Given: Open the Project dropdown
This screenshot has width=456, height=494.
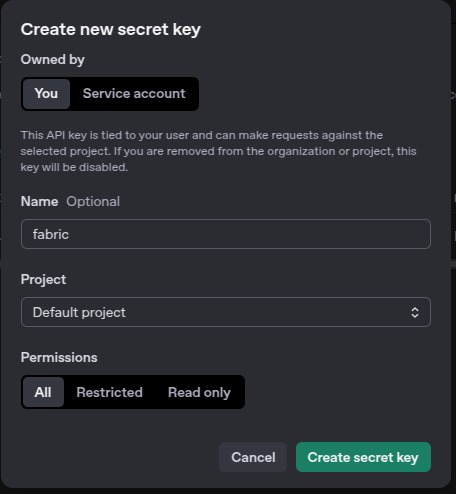Looking at the screenshot, I should coord(226,312).
